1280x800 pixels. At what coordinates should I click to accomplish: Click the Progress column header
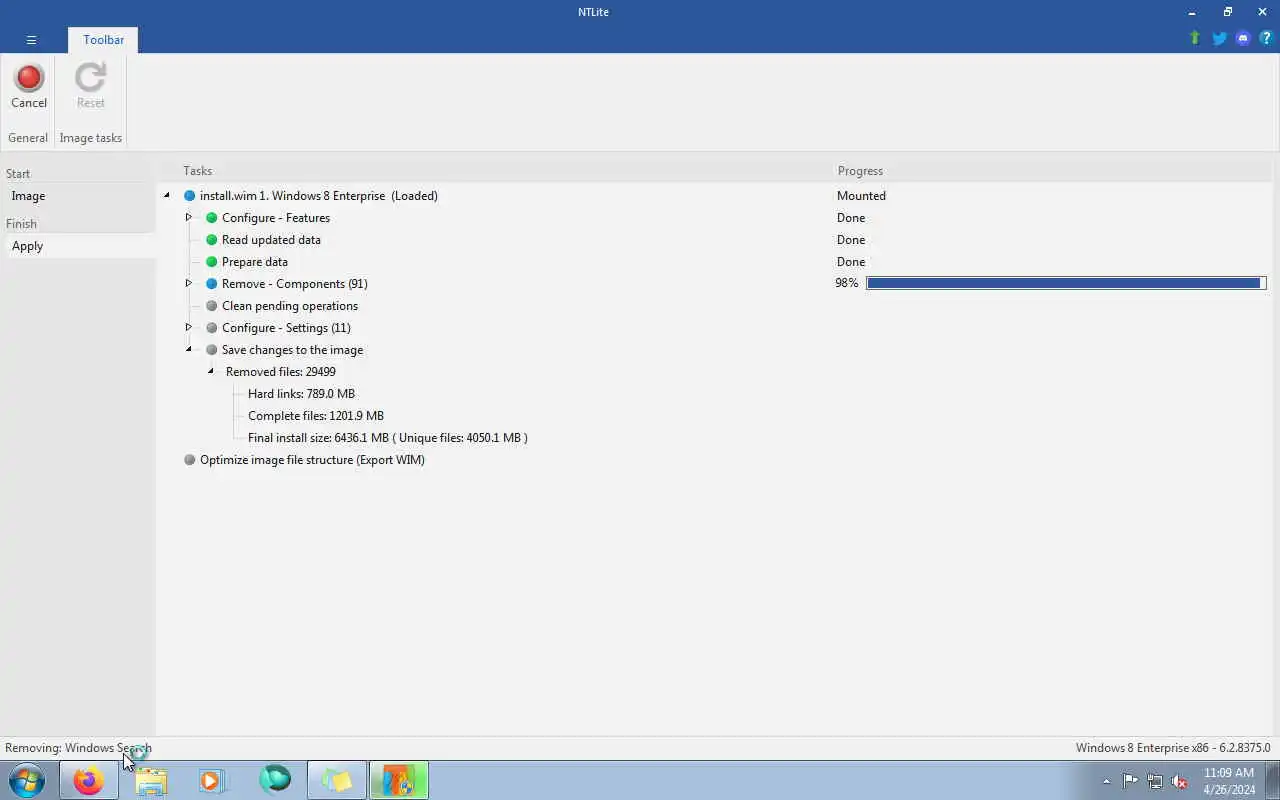tap(860, 171)
